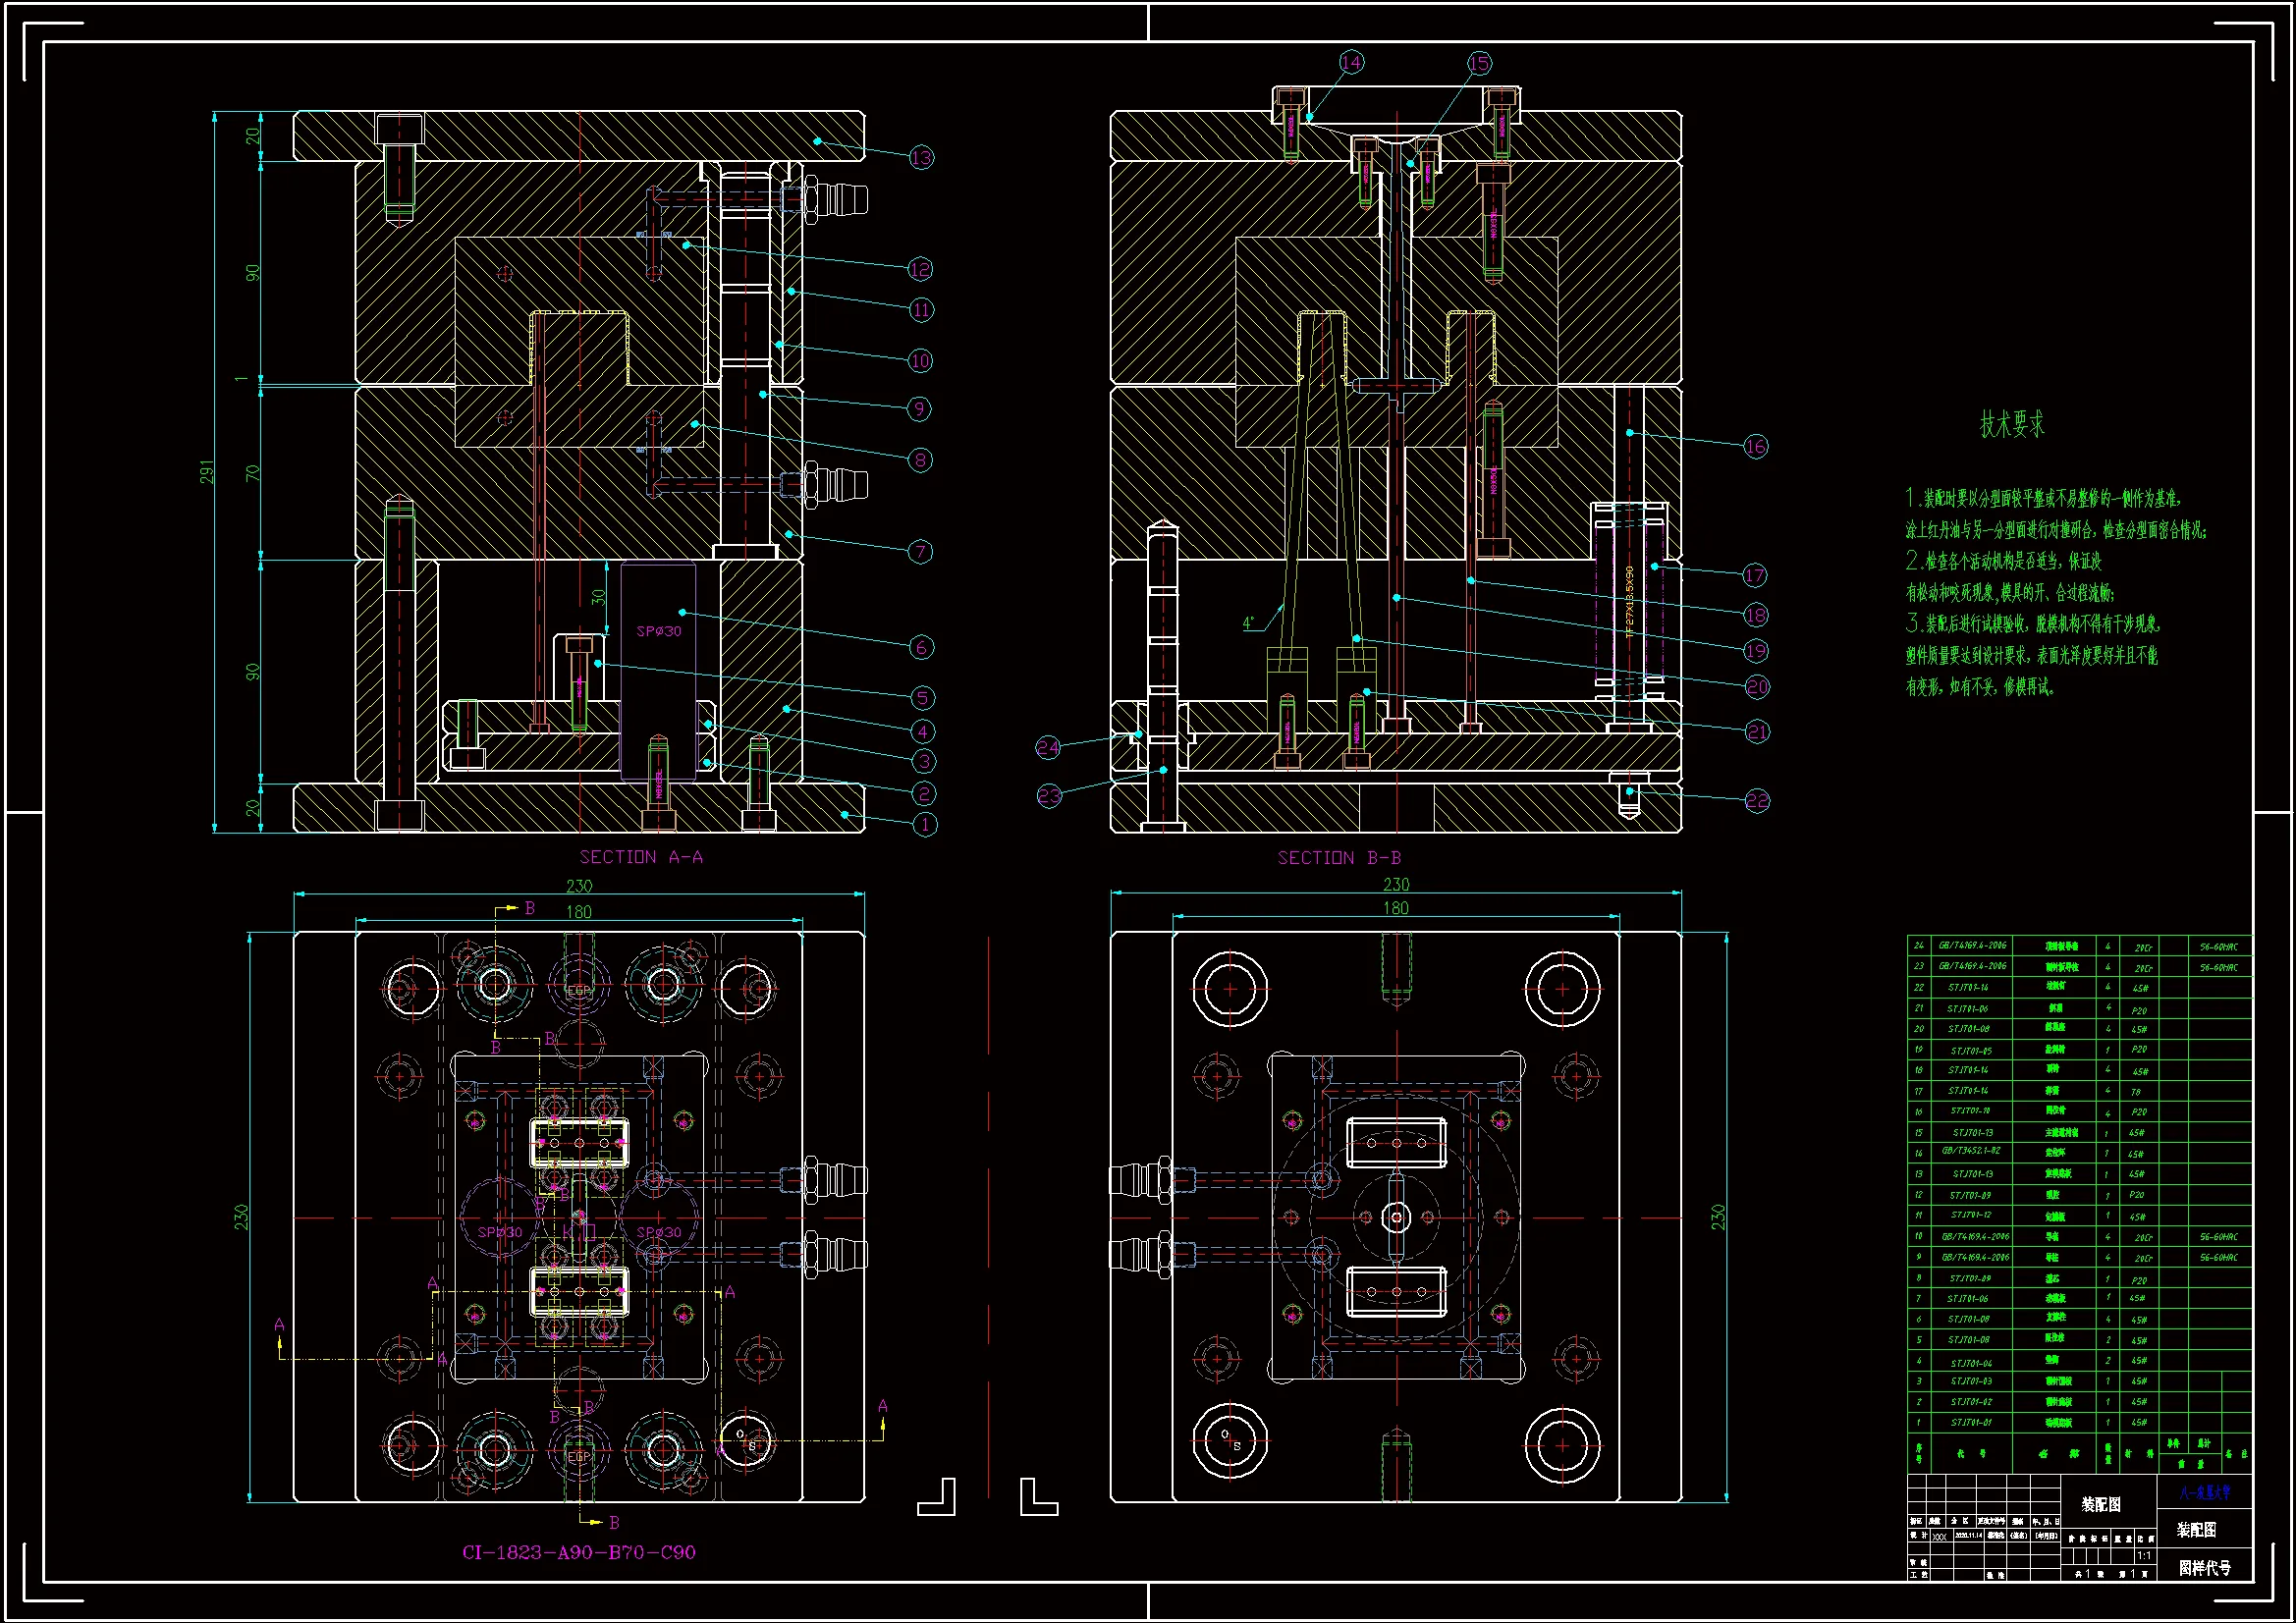Click the 图样代号 cell in title block
The width and height of the screenshot is (2296, 1623).
click(x=2204, y=1568)
